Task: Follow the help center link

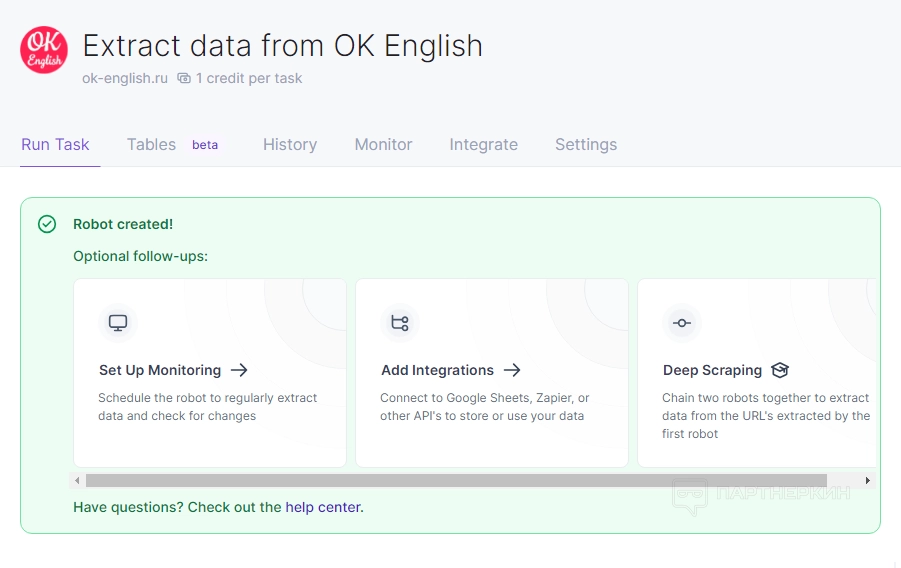Action: (323, 507)
